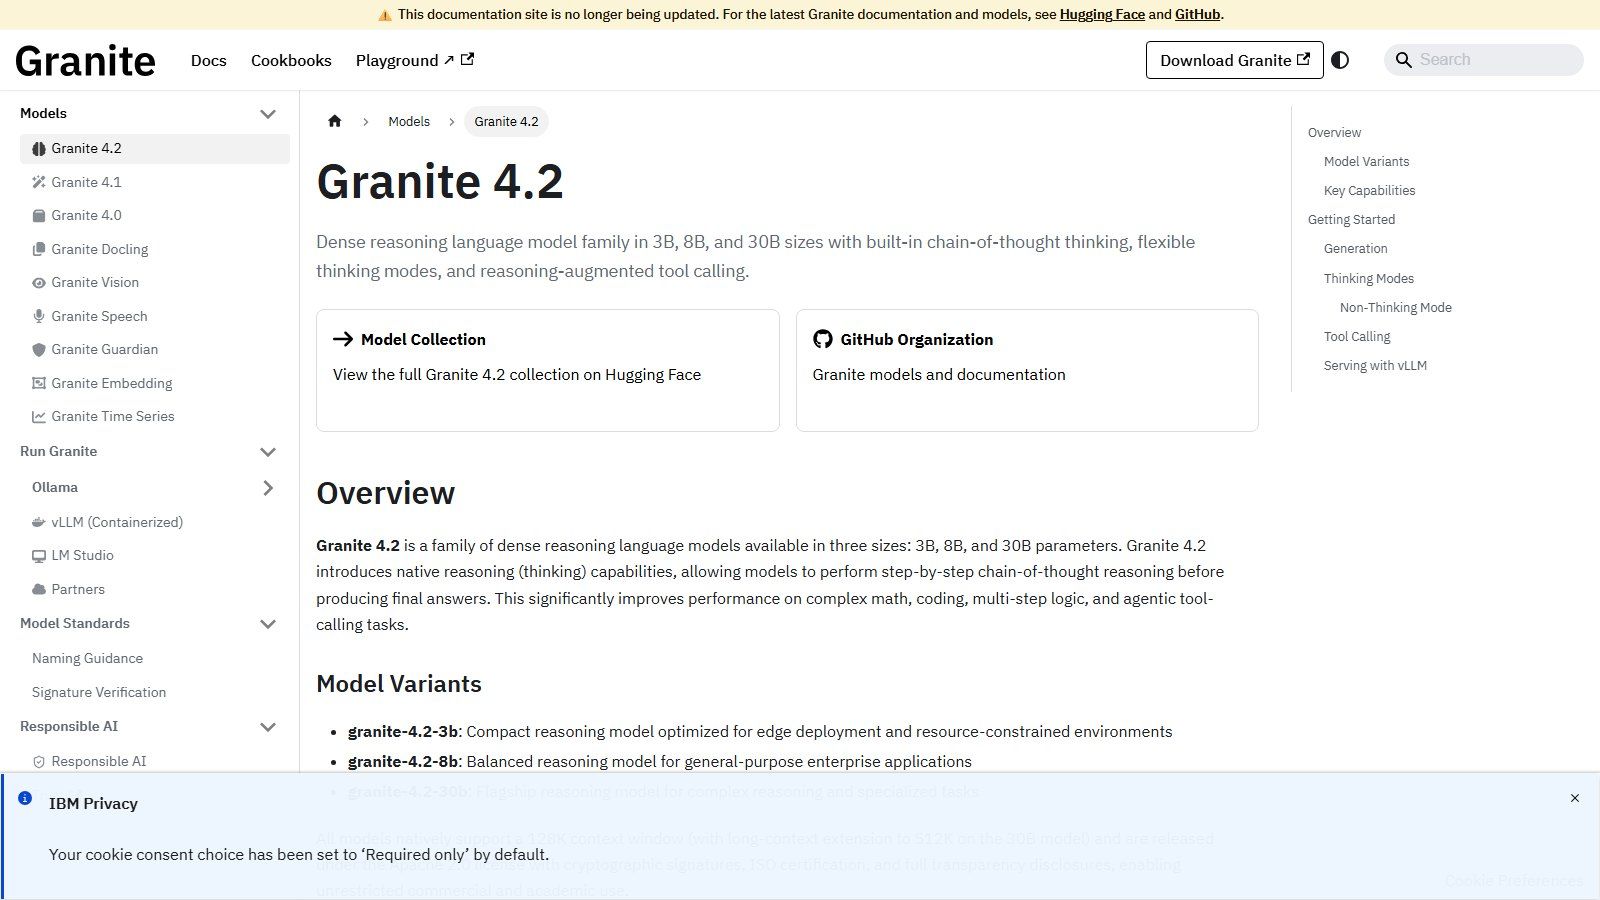Click the Granite Embedding icon
The image size is (1600, 900).
(x=39, y=383)
